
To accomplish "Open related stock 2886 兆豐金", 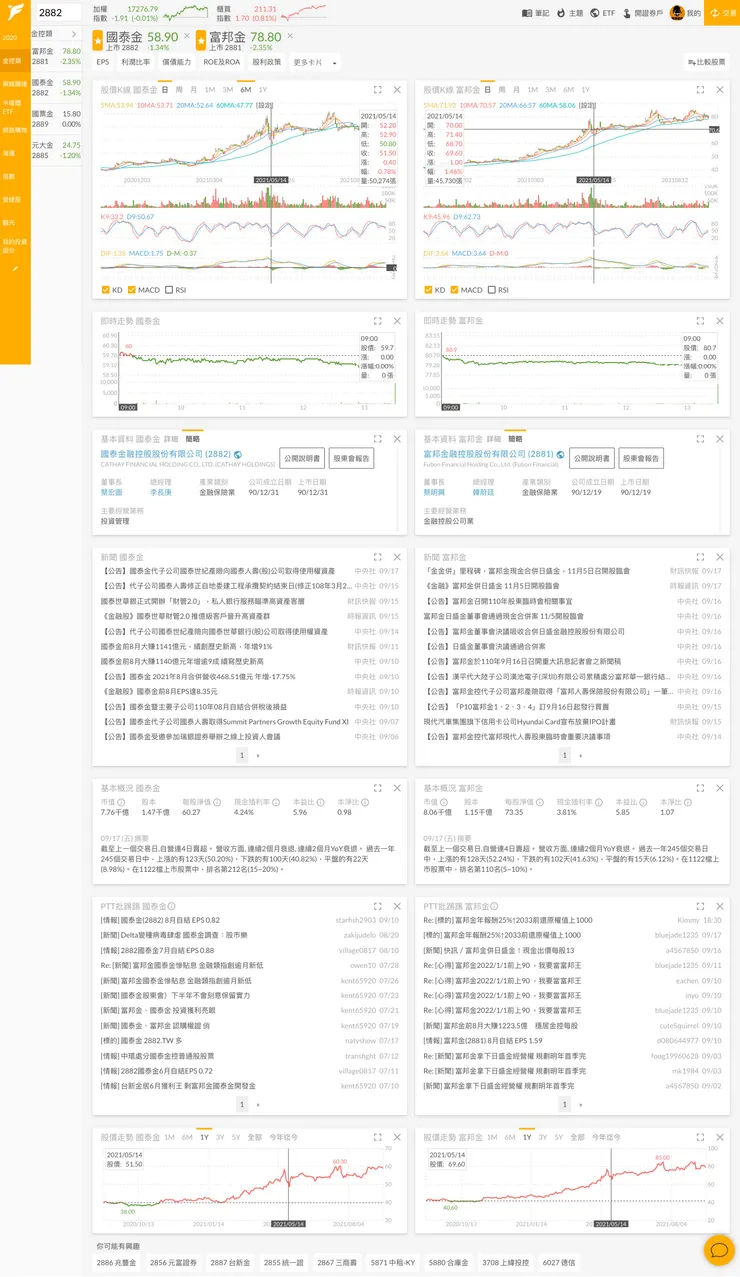I will click(118, 1263).
